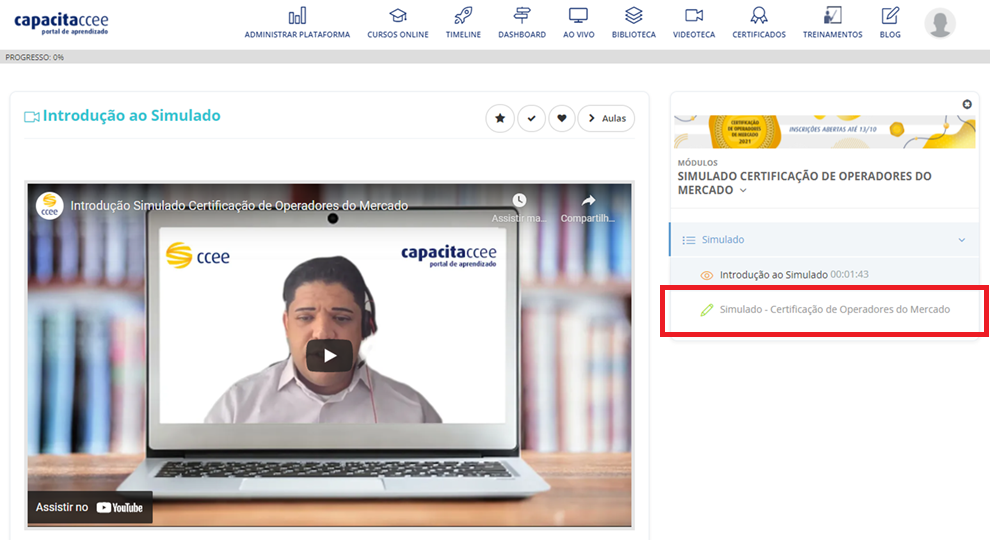This screenshot has width=990, height=540.
Task: Click SIMULADO CERTIFICAÇÃO DE OPERADORES DO MERCADO title
Action: click(x=804, y=183)
